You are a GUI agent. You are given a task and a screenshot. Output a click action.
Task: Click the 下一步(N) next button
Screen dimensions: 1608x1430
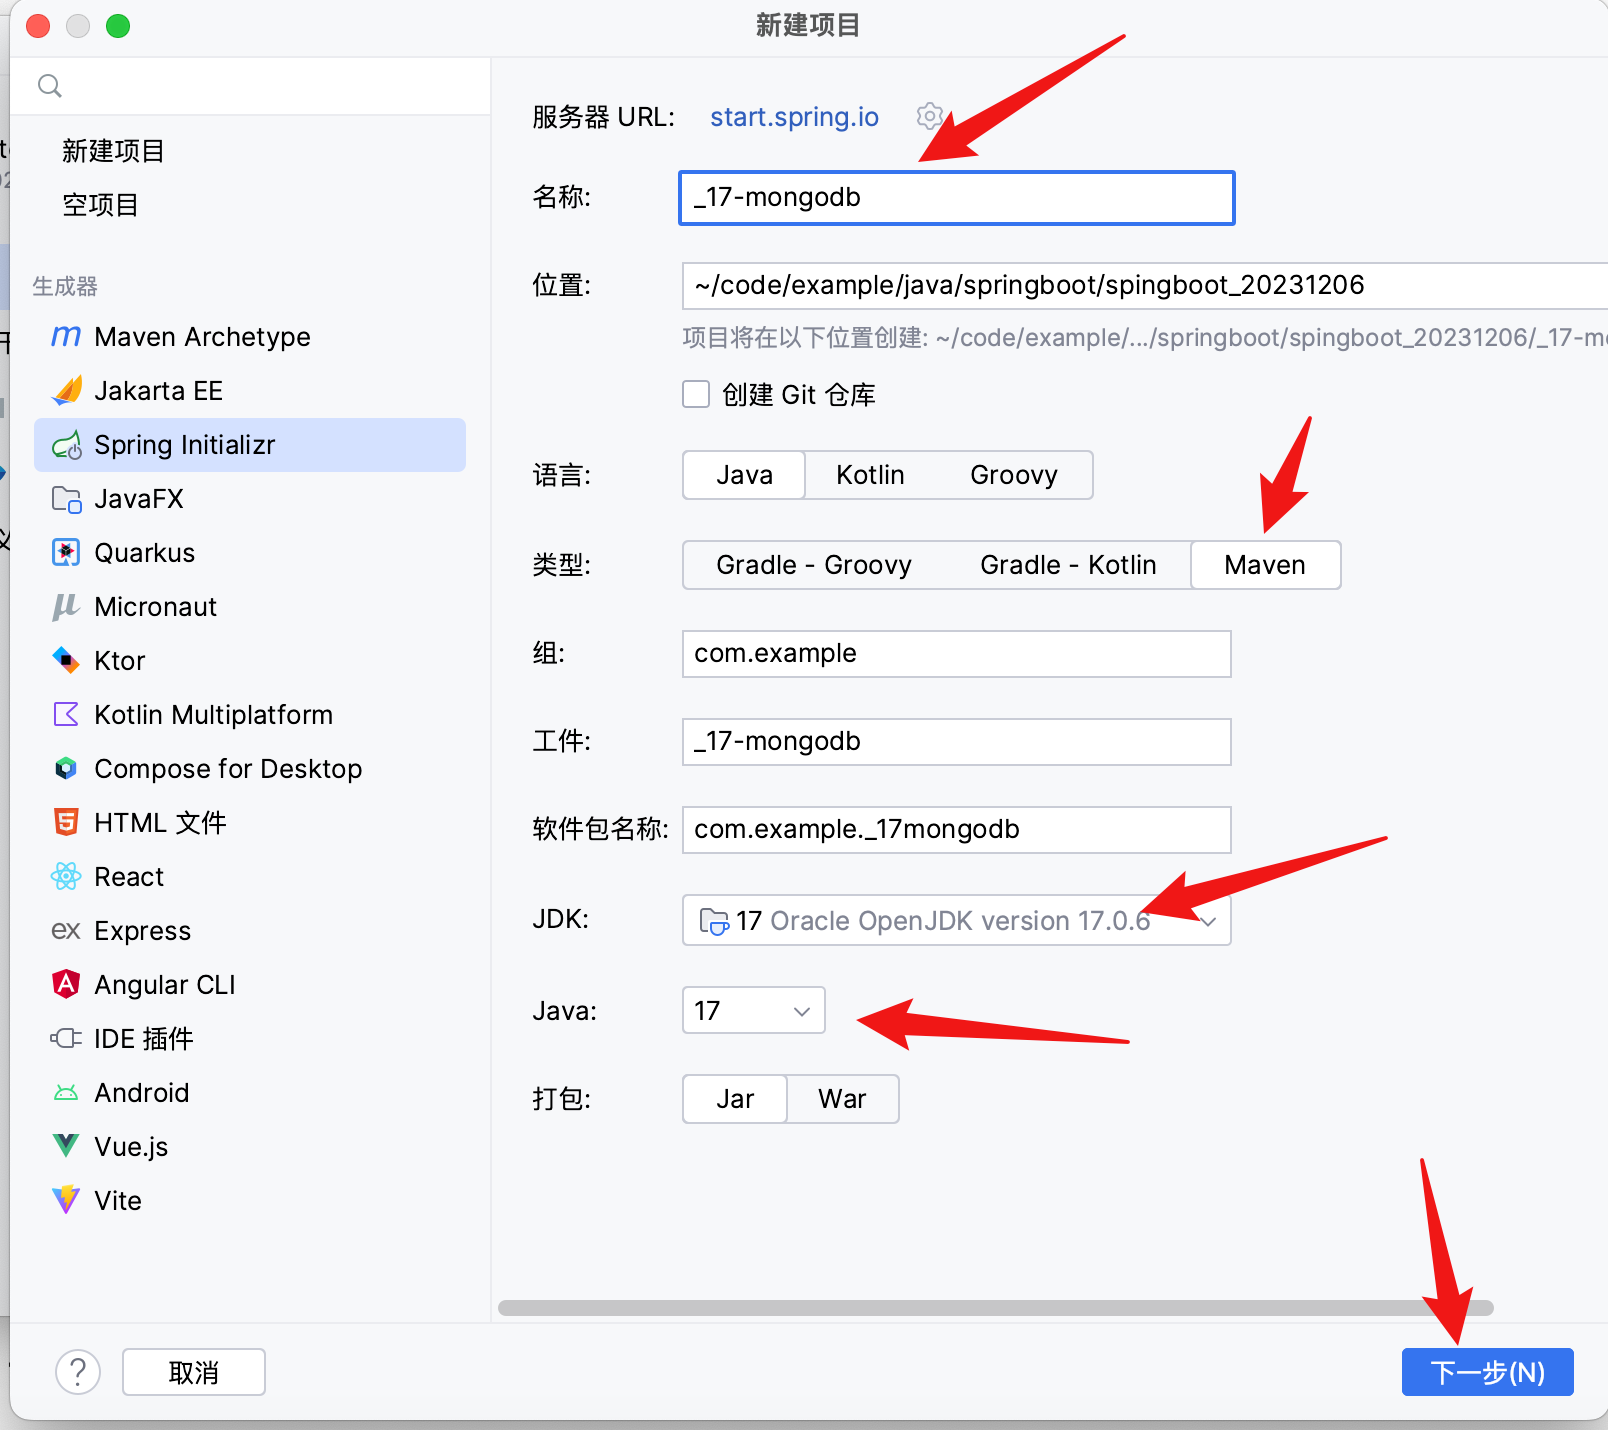pyautogui.click(x=1487, y=1372)
